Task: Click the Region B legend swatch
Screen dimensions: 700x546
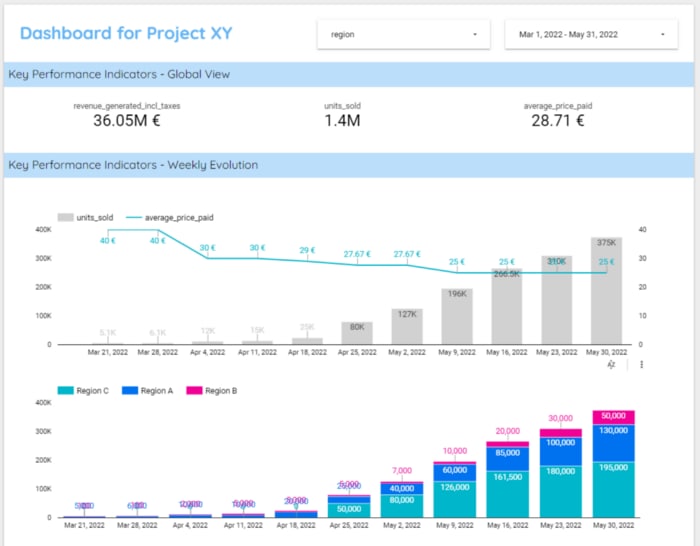Action: (194, 391)
